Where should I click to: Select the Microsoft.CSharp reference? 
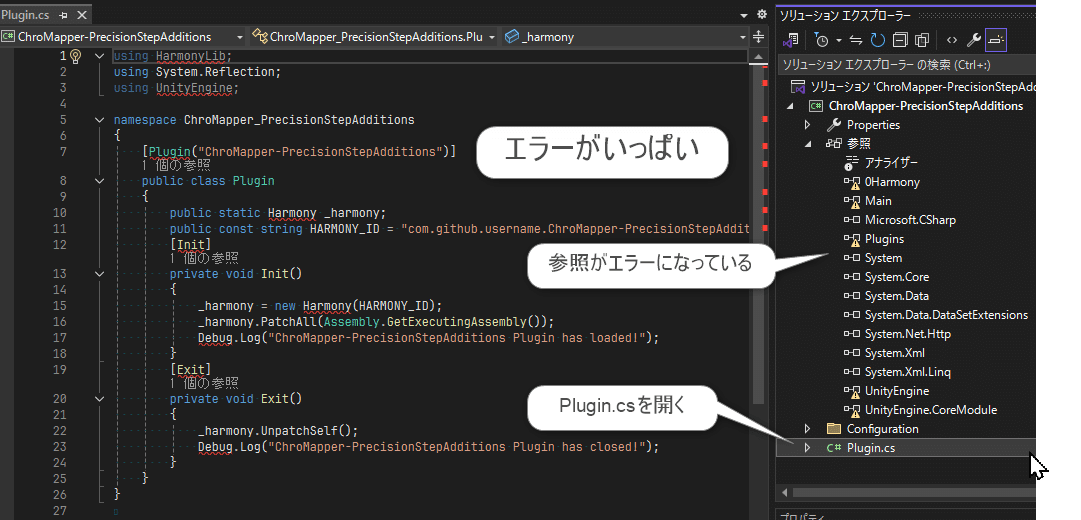[x=910, y=220]
